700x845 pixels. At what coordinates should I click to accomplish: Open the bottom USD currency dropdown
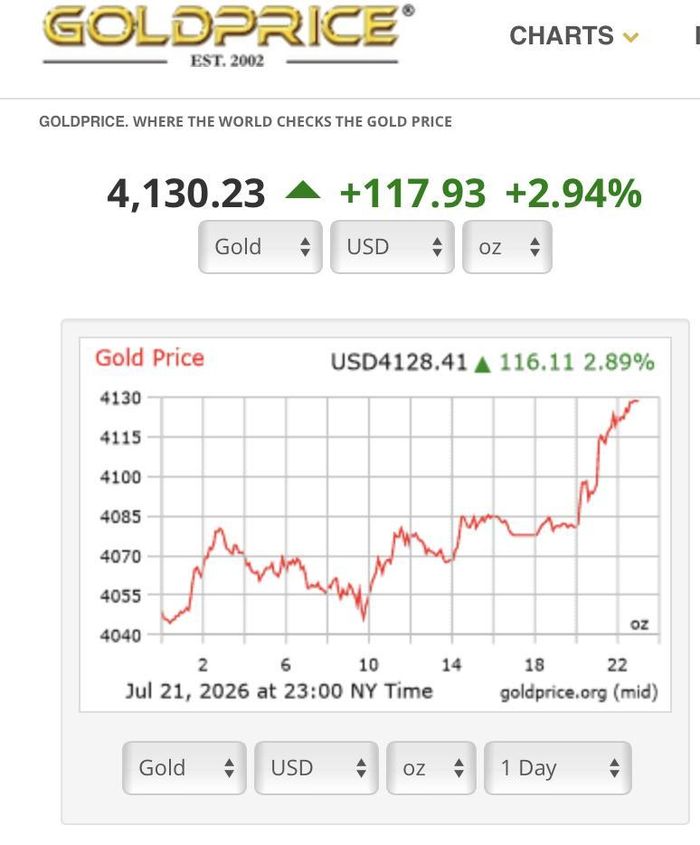click(x=316, y=767)
